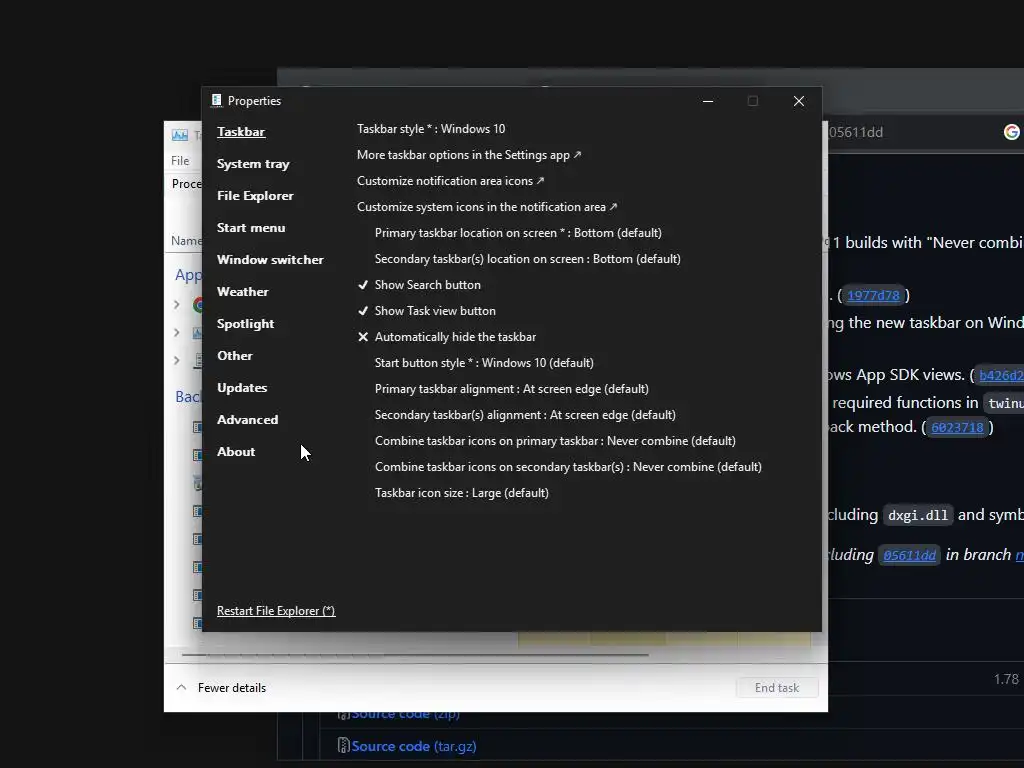Open the Advanced section
Image resolution: width=1024 pixels, height=768 pixels.
(x=247, y=420)
